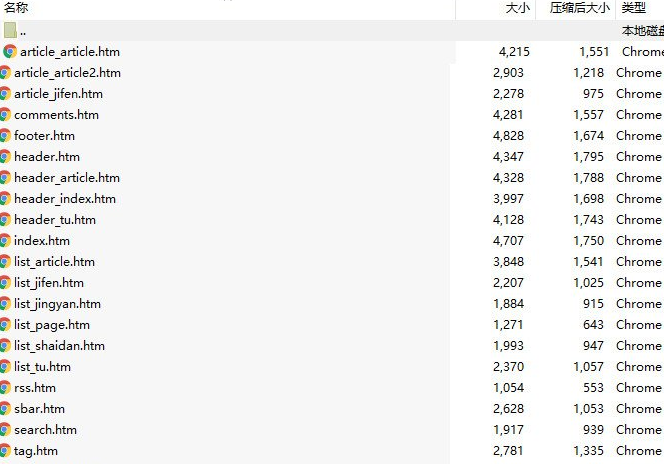Sort files by the 名称 column header
Viewport: 664px width, 464px height.
pos(15,8)
